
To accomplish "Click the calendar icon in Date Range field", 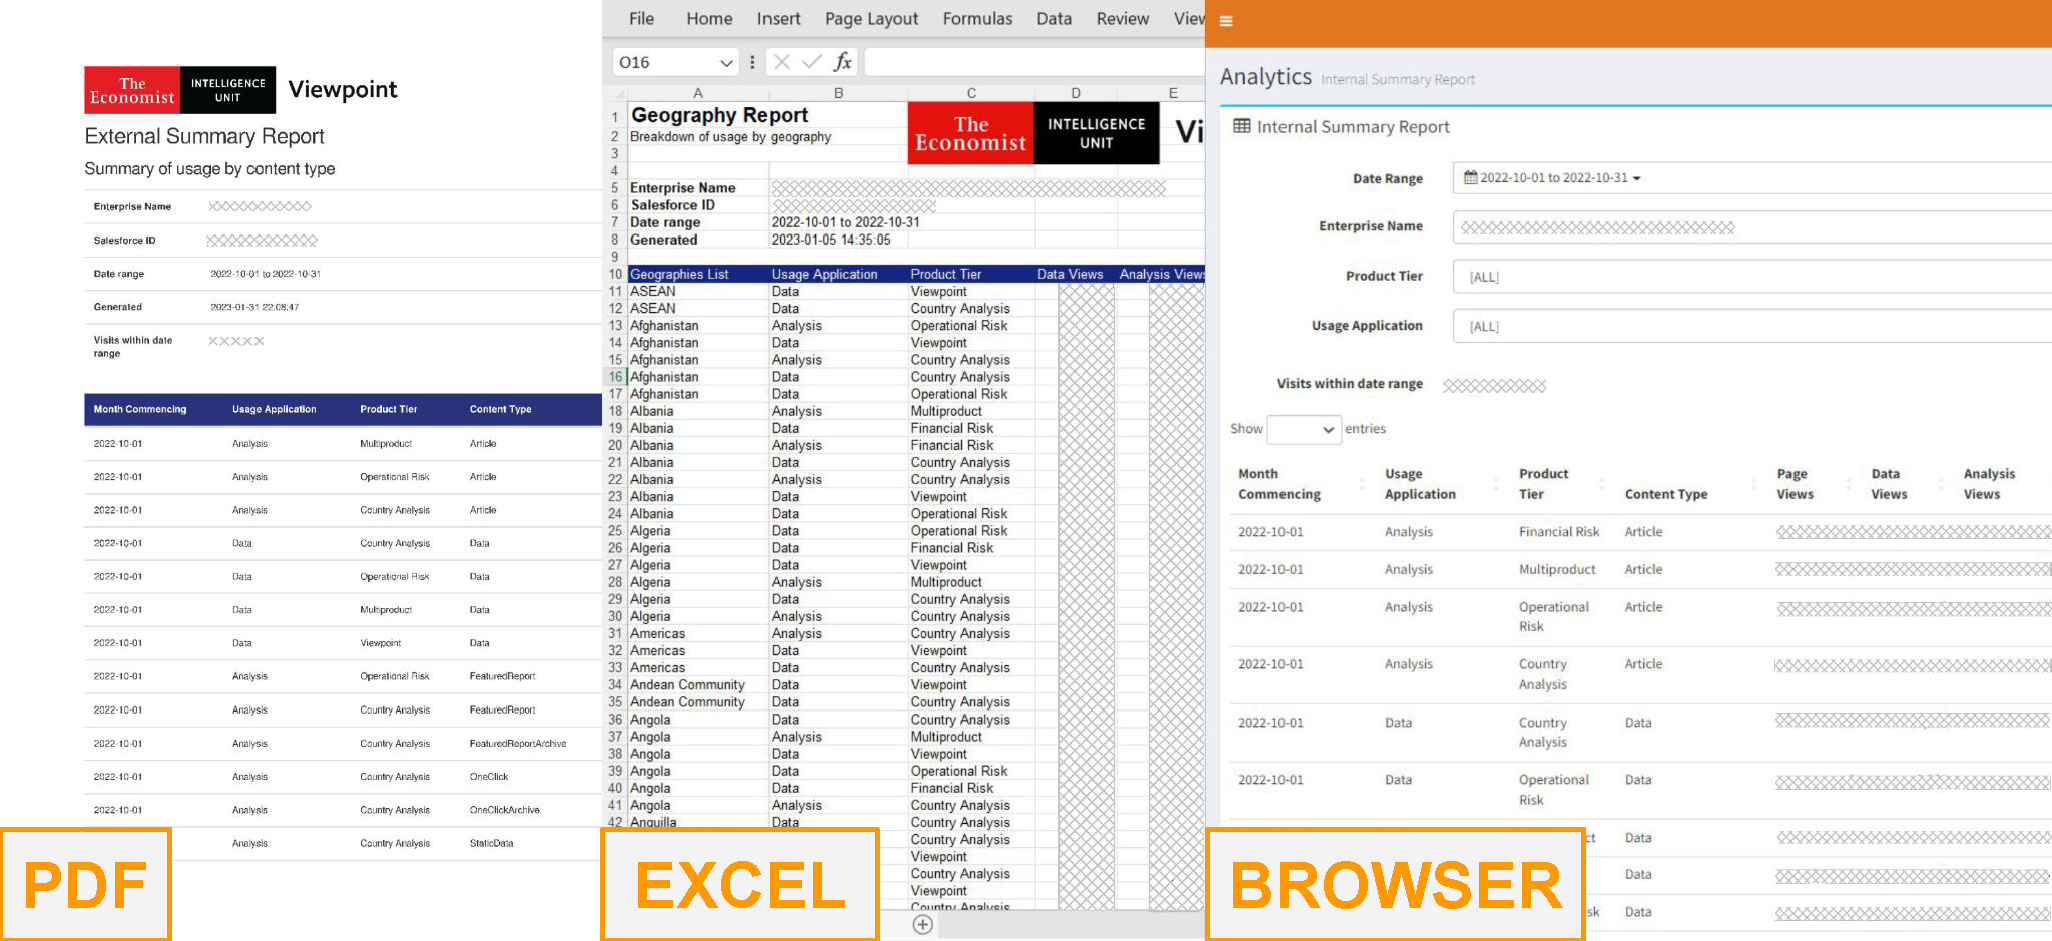I will (1470, 177).
